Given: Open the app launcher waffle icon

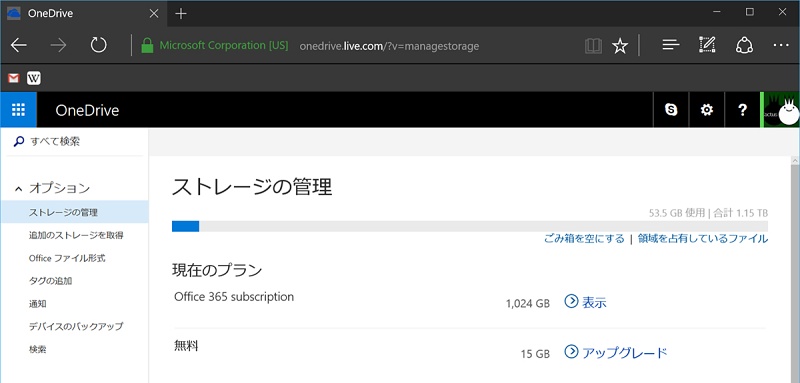Looking at the screenshot, I should 18,110.
